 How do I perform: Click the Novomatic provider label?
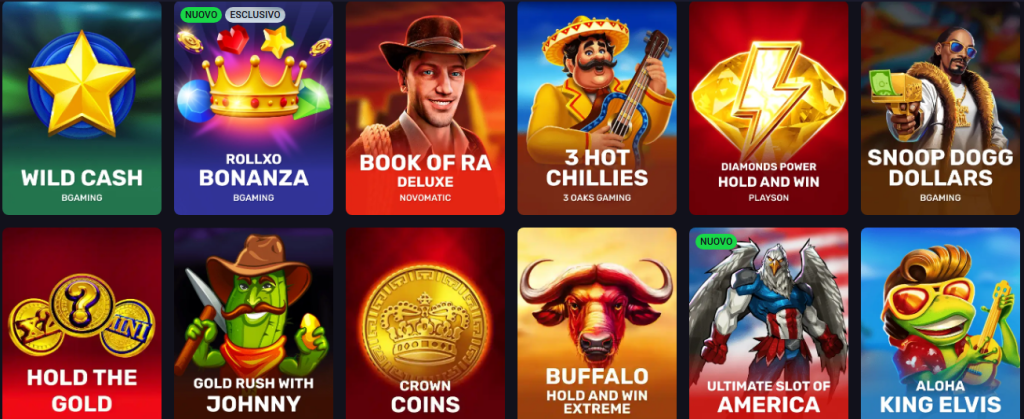click(425, 198)
